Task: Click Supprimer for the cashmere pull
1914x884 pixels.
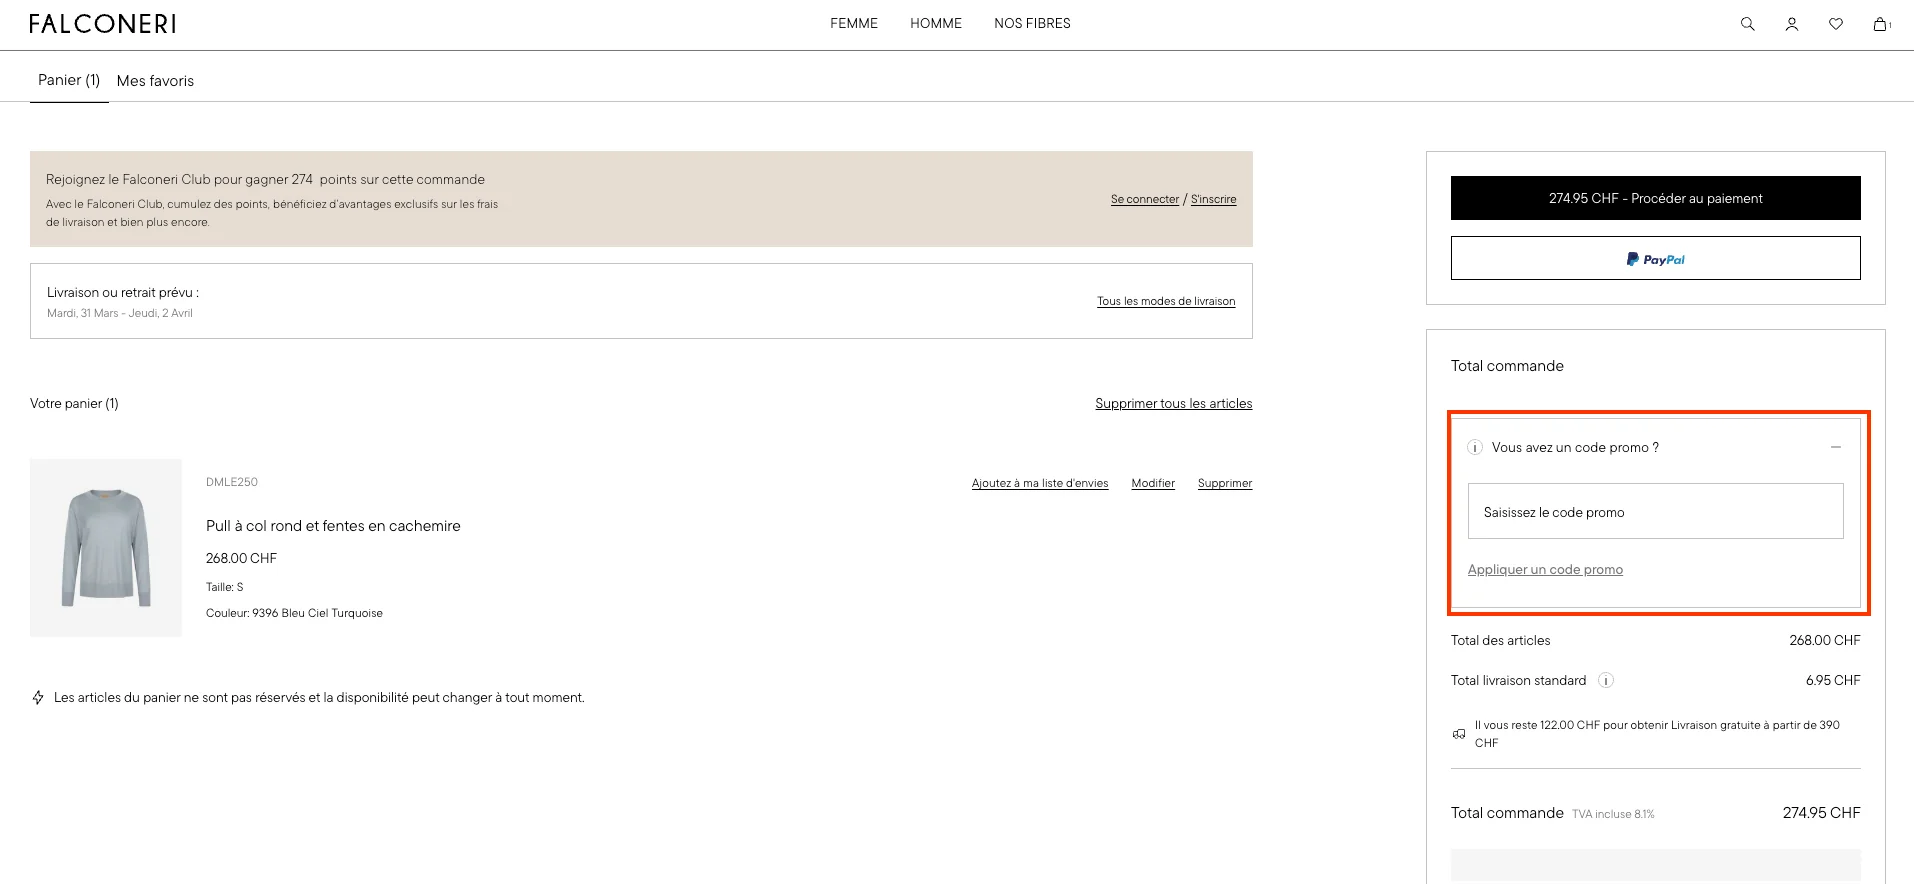Action: coord(1224,483)
